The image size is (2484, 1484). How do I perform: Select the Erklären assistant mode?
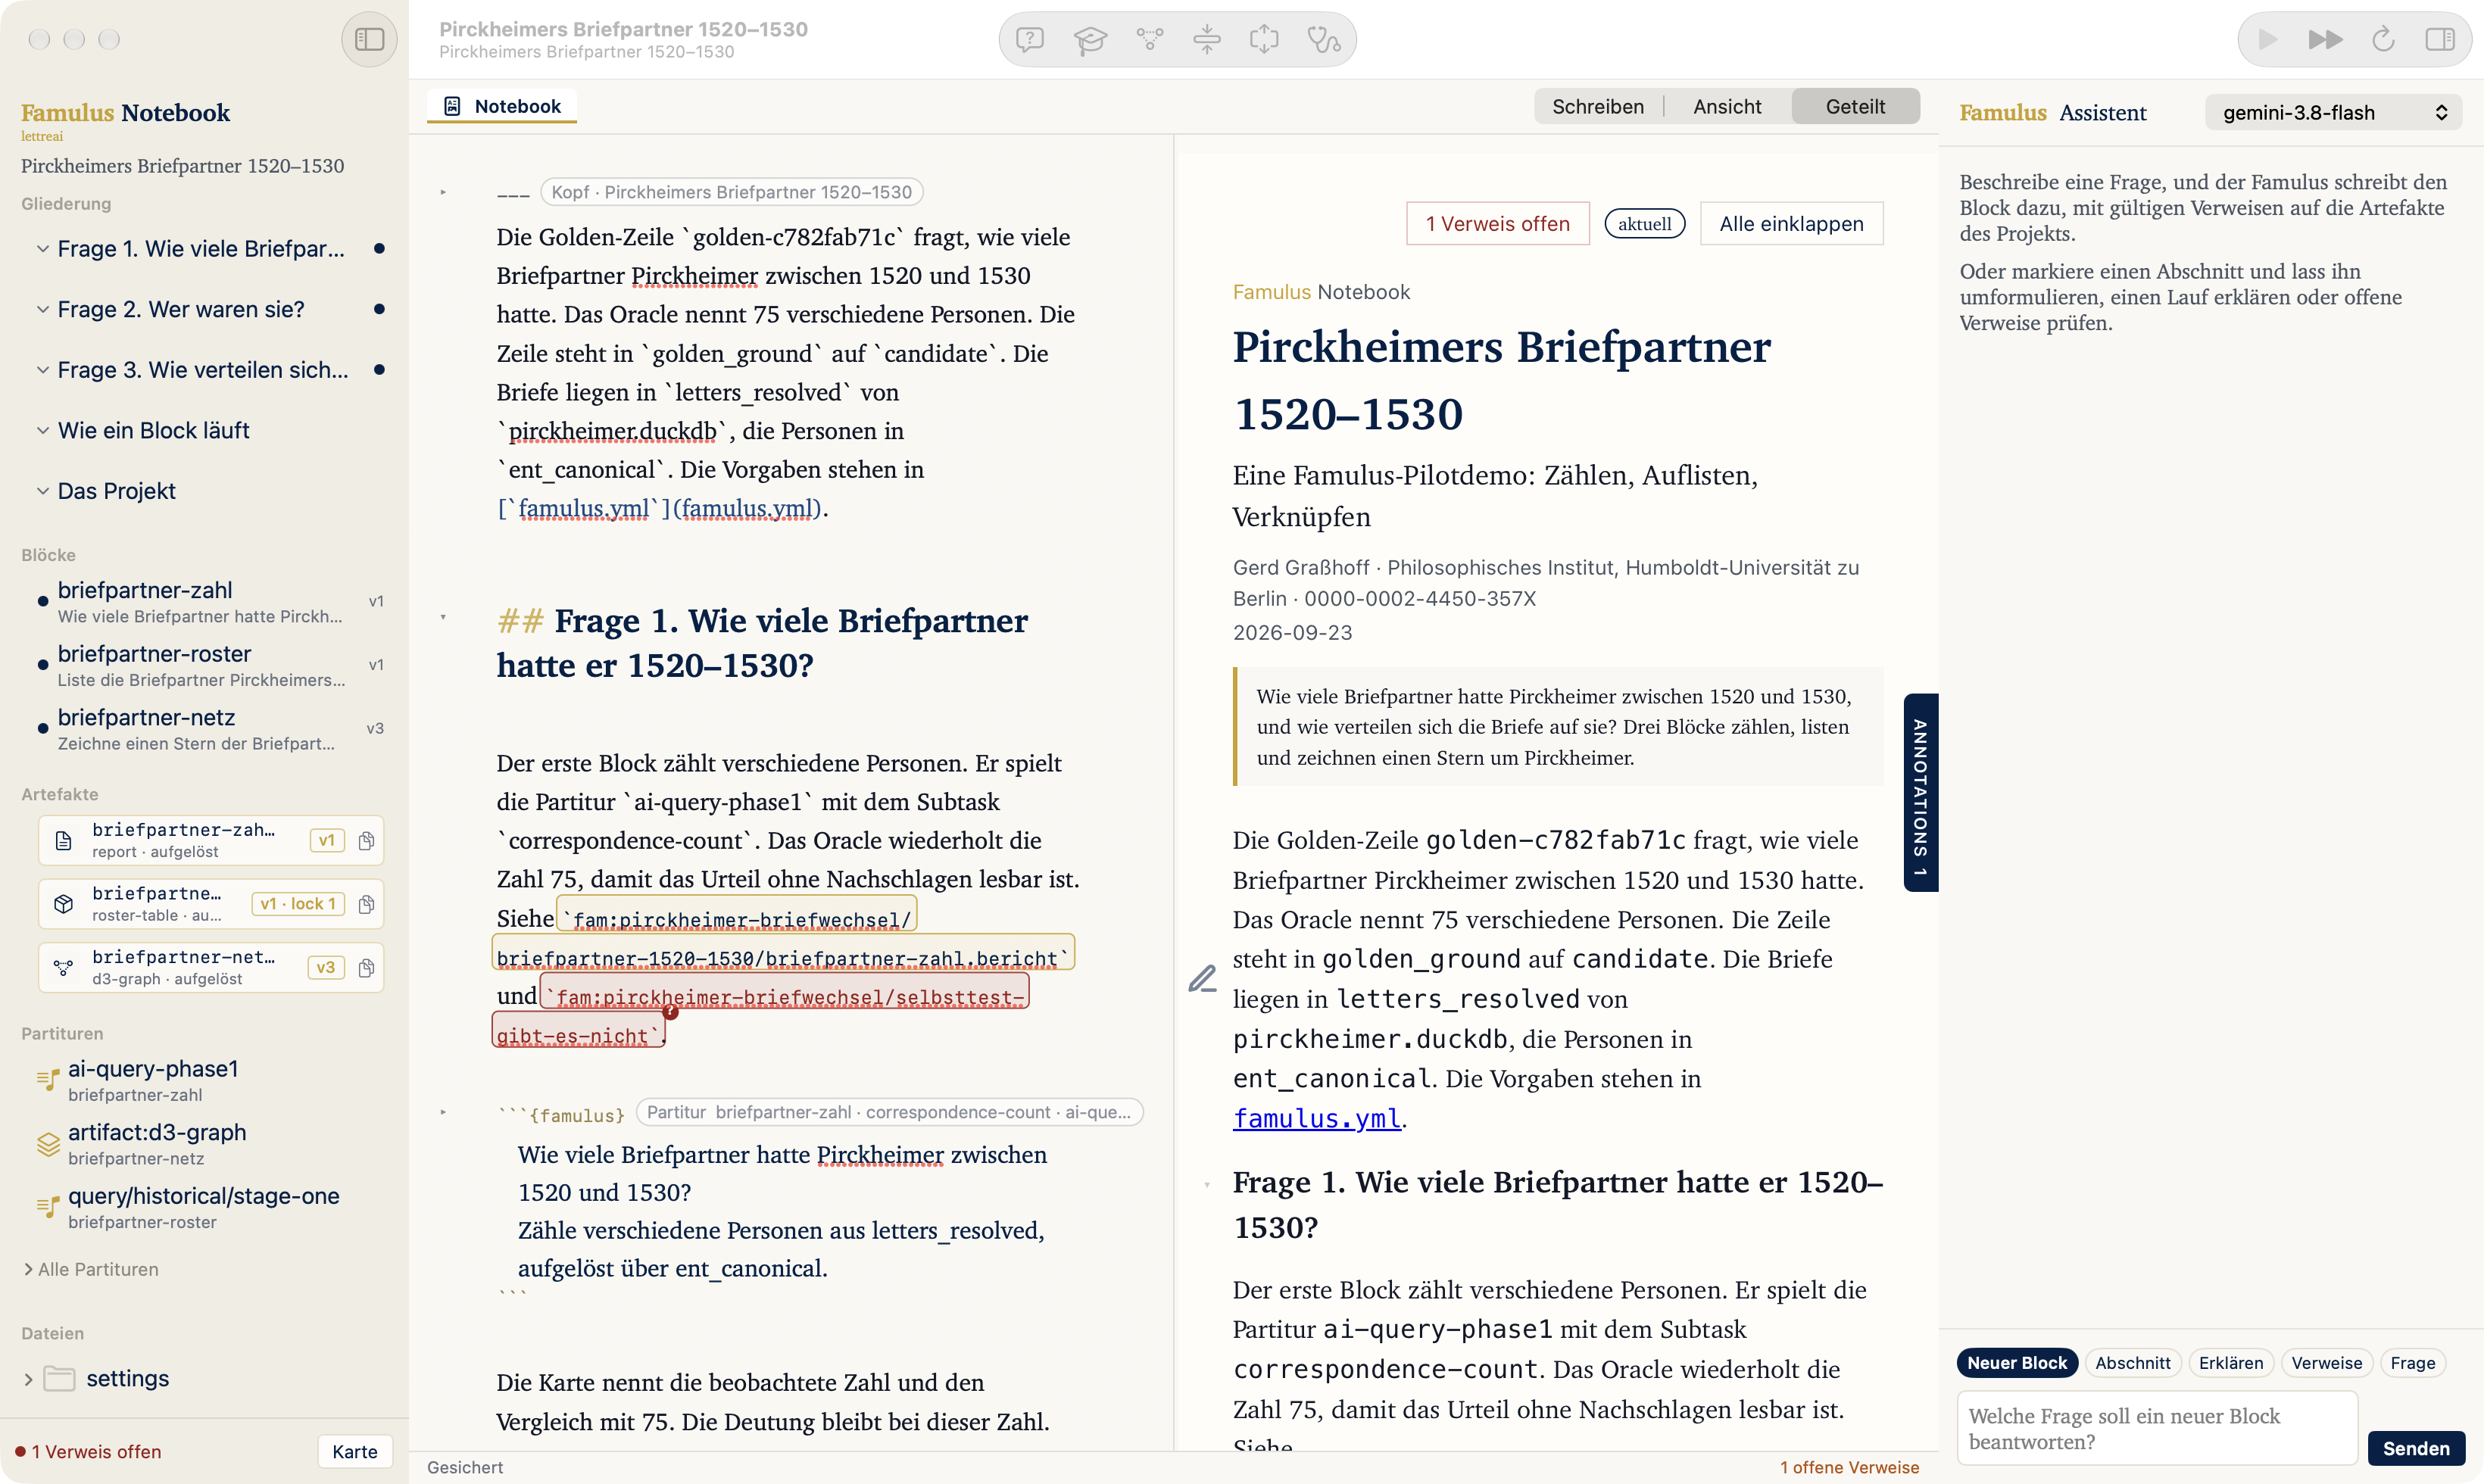[2231, 1363]
